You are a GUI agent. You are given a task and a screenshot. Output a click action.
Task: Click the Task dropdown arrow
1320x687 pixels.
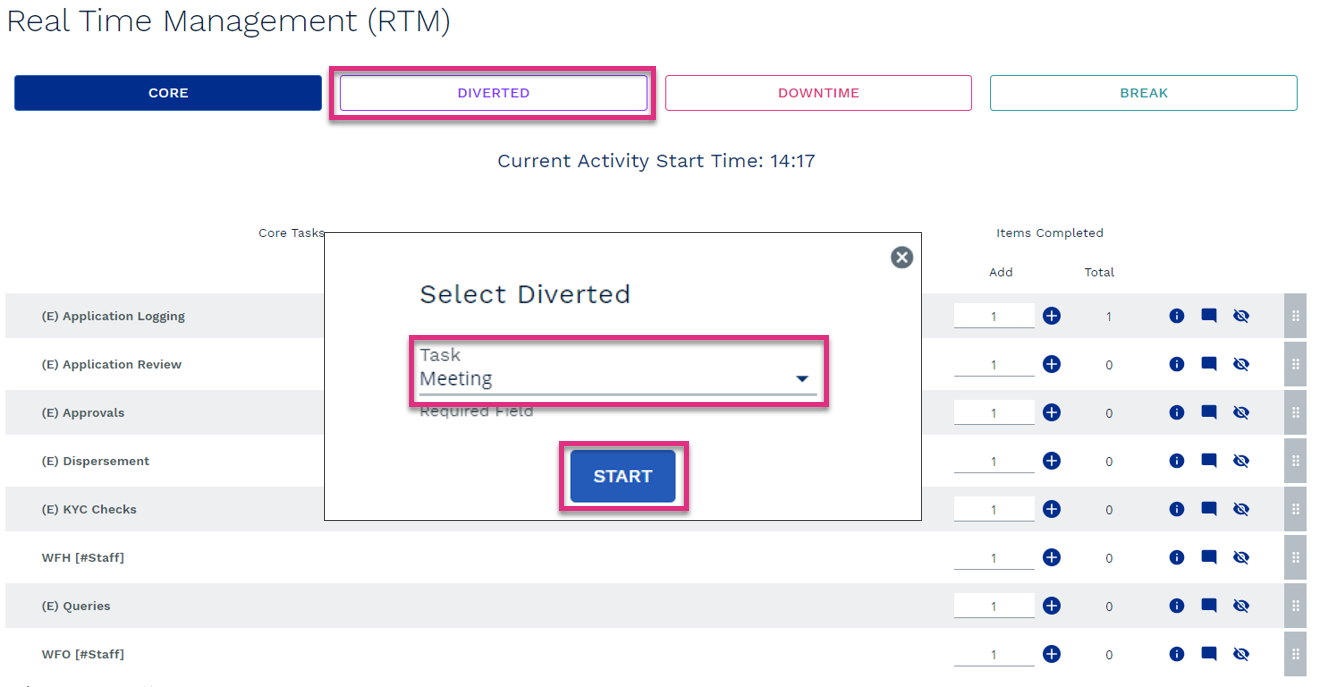801,379
